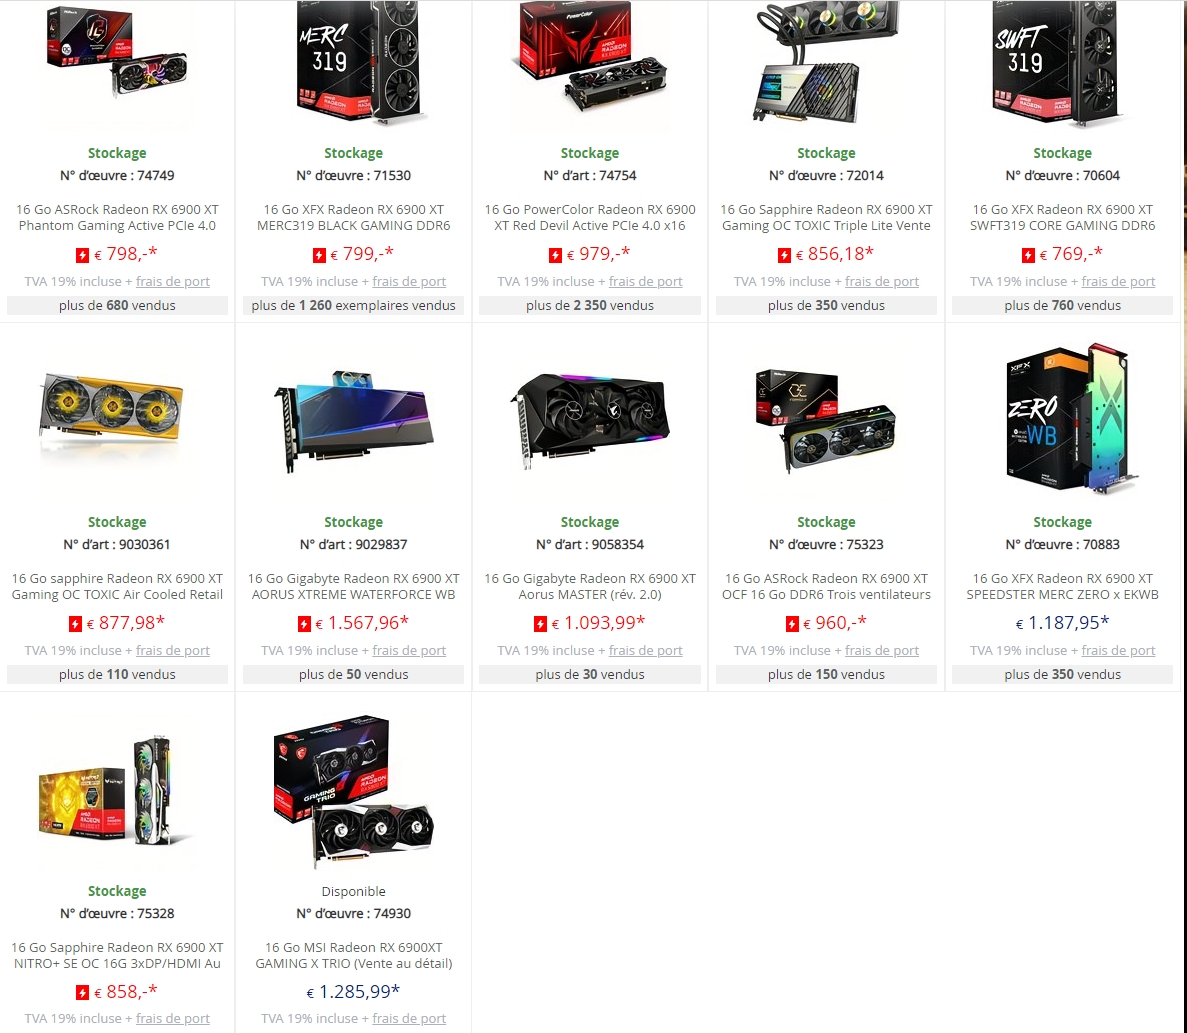Open the Gigabyte Aorus MASTER rév. 2.0 title
Image resolution: width=1187 pixels, height=1033 pixels.
(590, 587)
